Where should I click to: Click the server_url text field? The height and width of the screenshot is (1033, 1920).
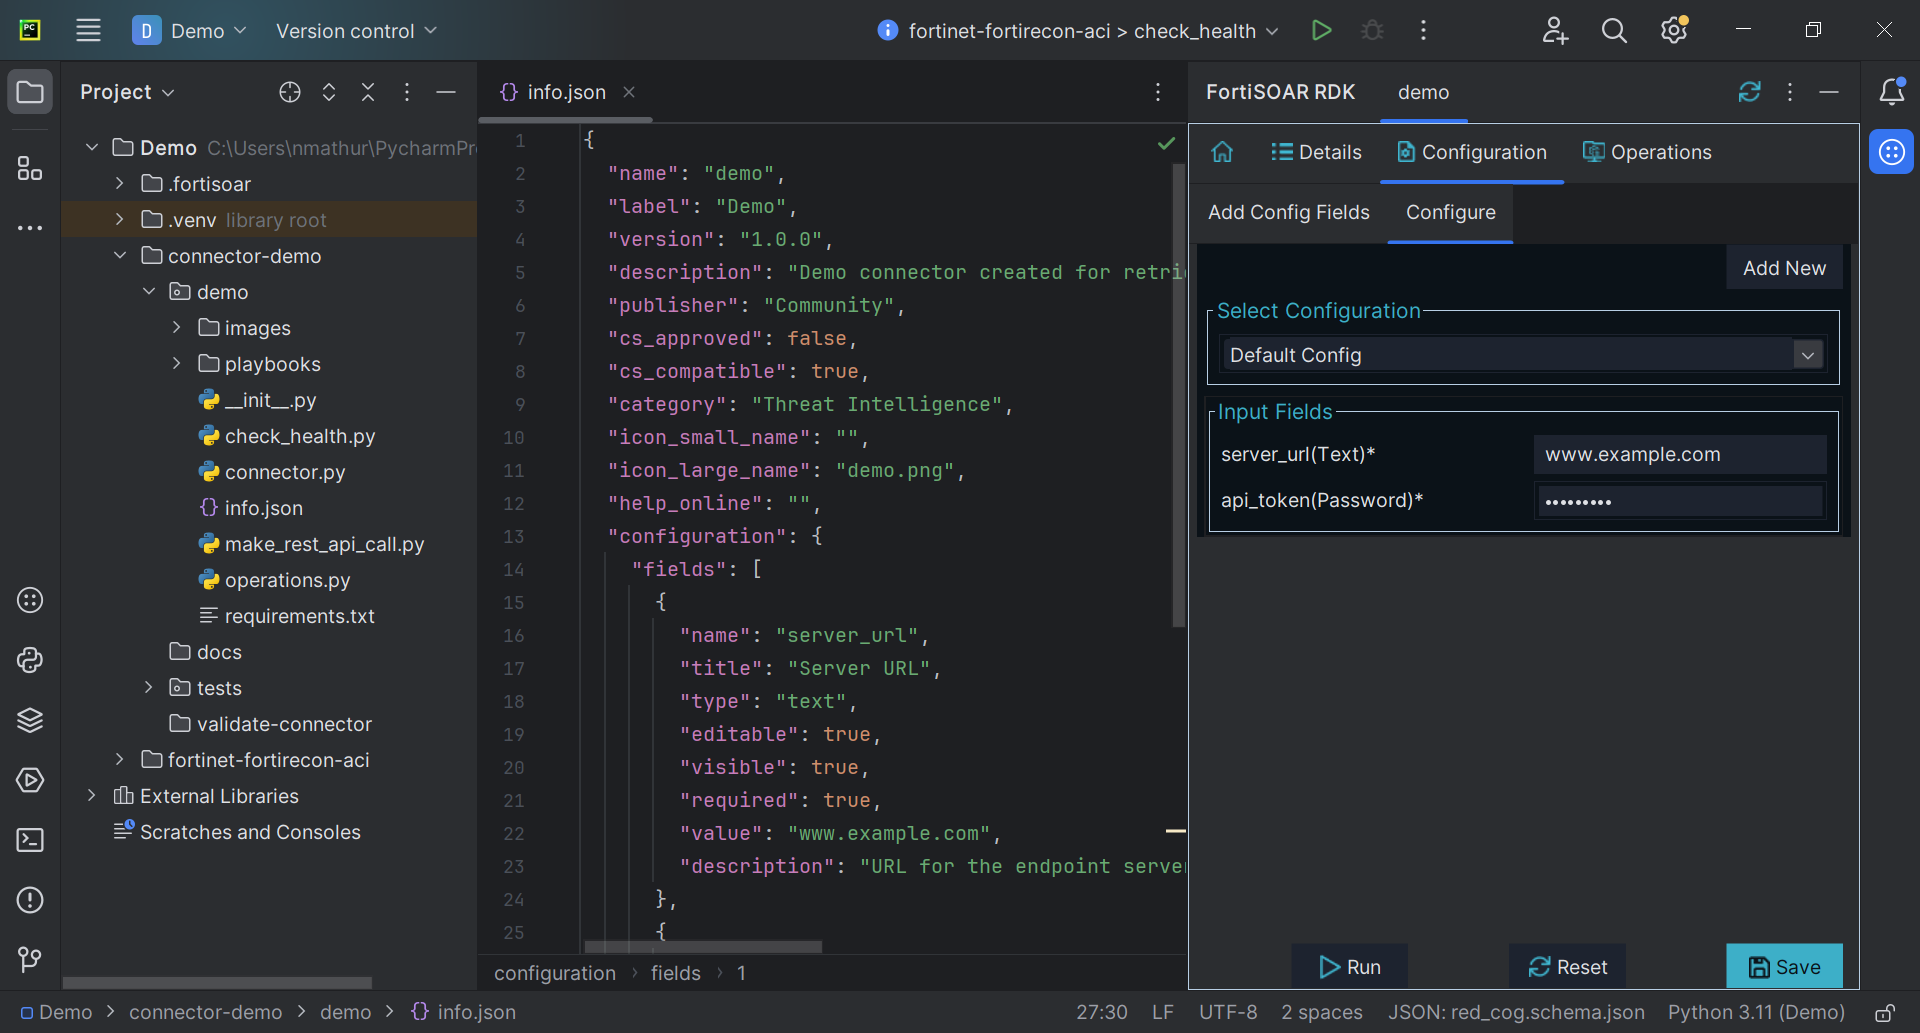pos(1679,455)
